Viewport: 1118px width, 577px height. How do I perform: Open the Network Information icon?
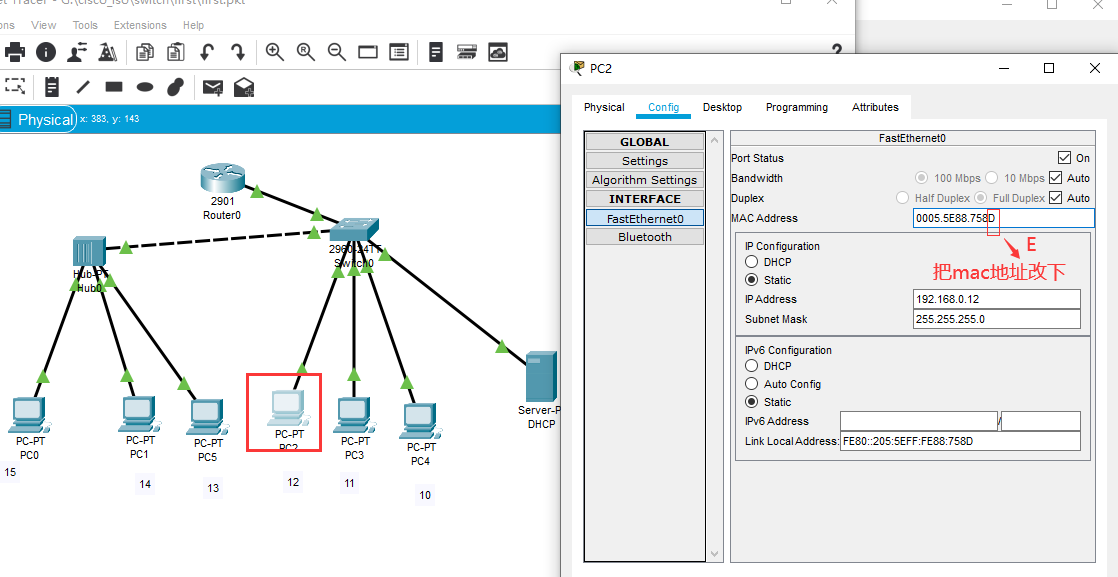[46, 51]
